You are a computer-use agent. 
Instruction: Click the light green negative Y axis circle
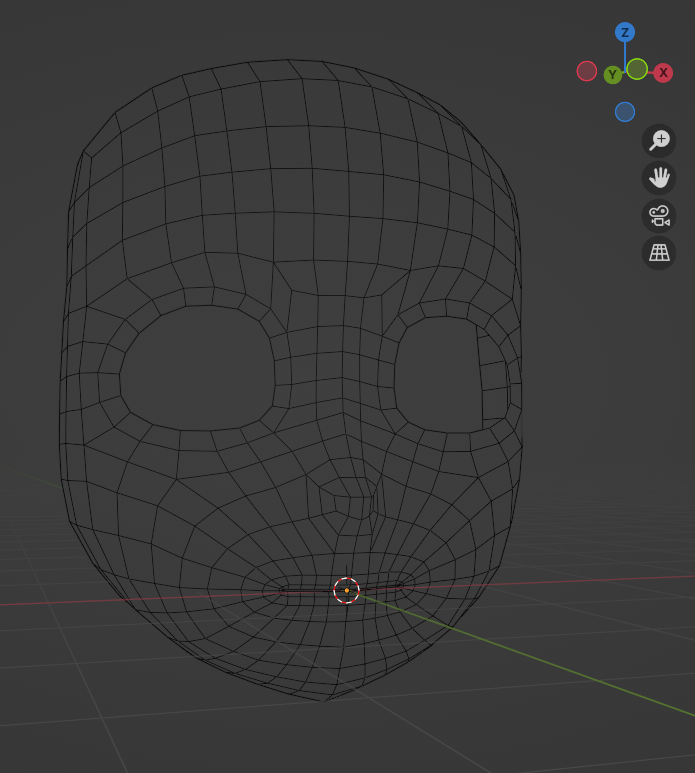click(637, 69)
